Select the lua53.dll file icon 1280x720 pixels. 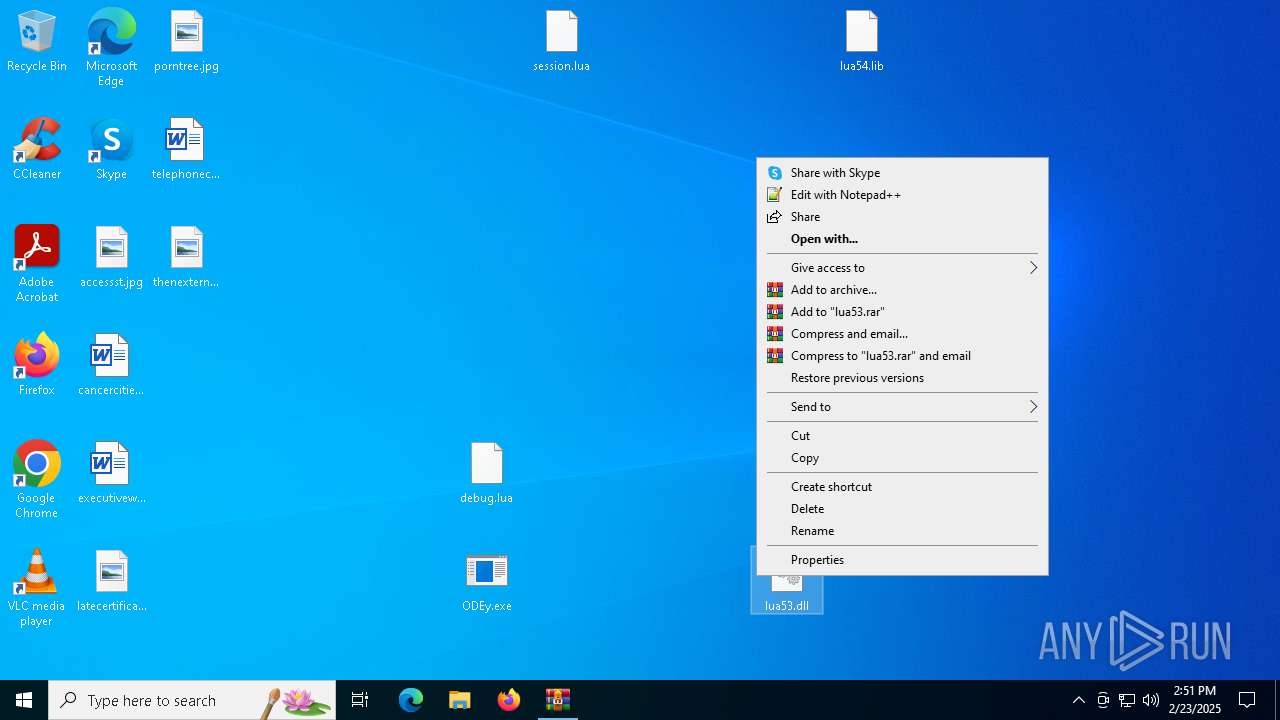[787, 594]
